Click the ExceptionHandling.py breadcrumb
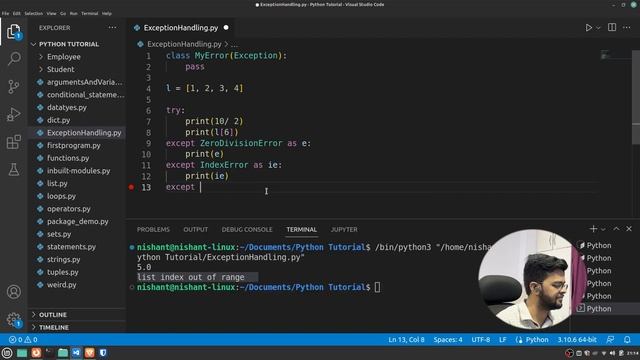The width and height of the screenshot is (640, 360). tap(184, 44)
